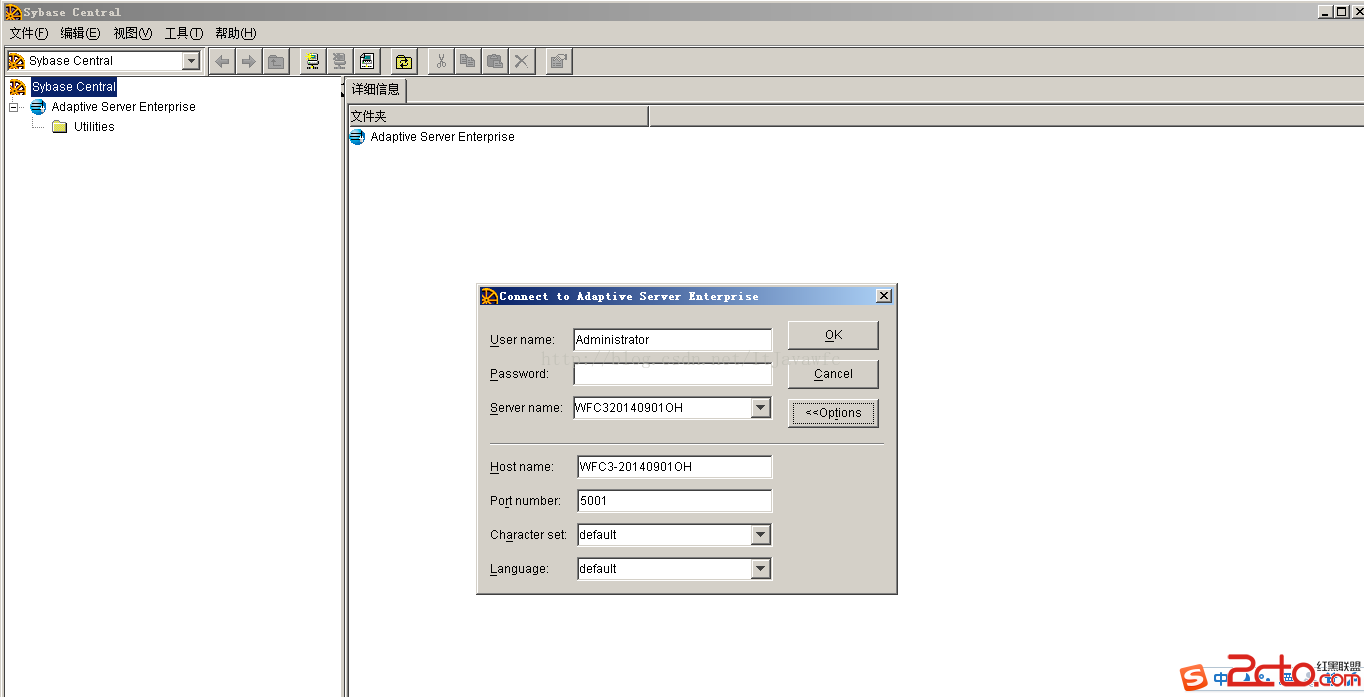The image size is (1364, 697).
Task: Select the Utilities folder icon in tree
Action: [x=59, y=127]
